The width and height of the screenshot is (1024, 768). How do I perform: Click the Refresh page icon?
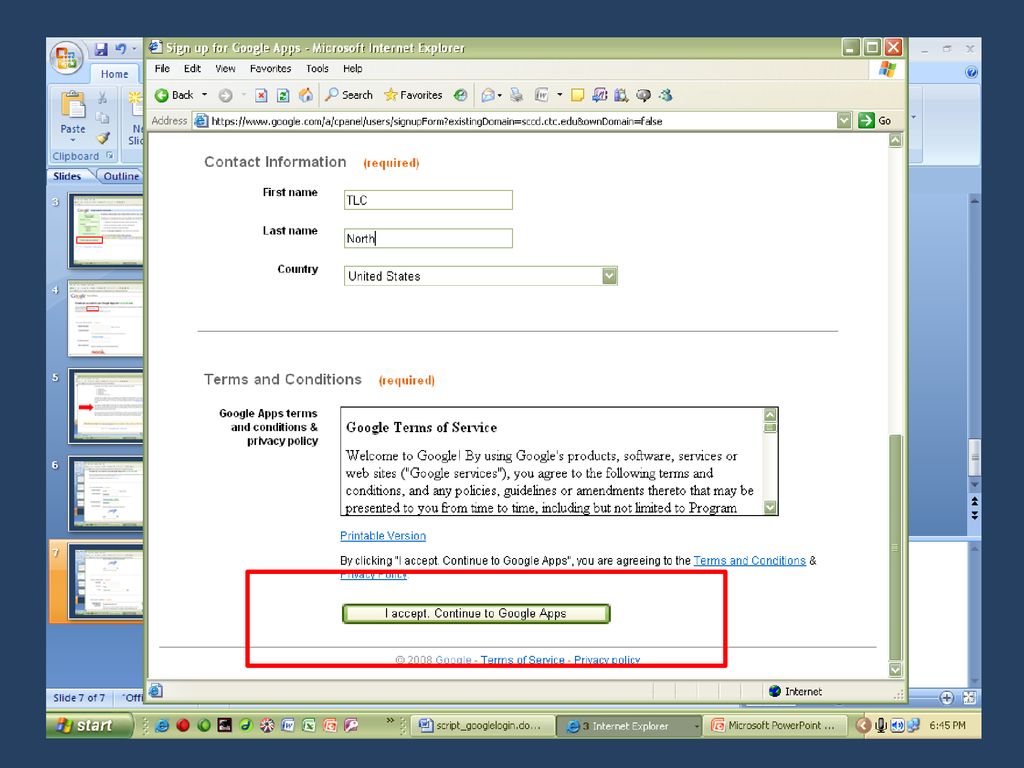[283, 95]
